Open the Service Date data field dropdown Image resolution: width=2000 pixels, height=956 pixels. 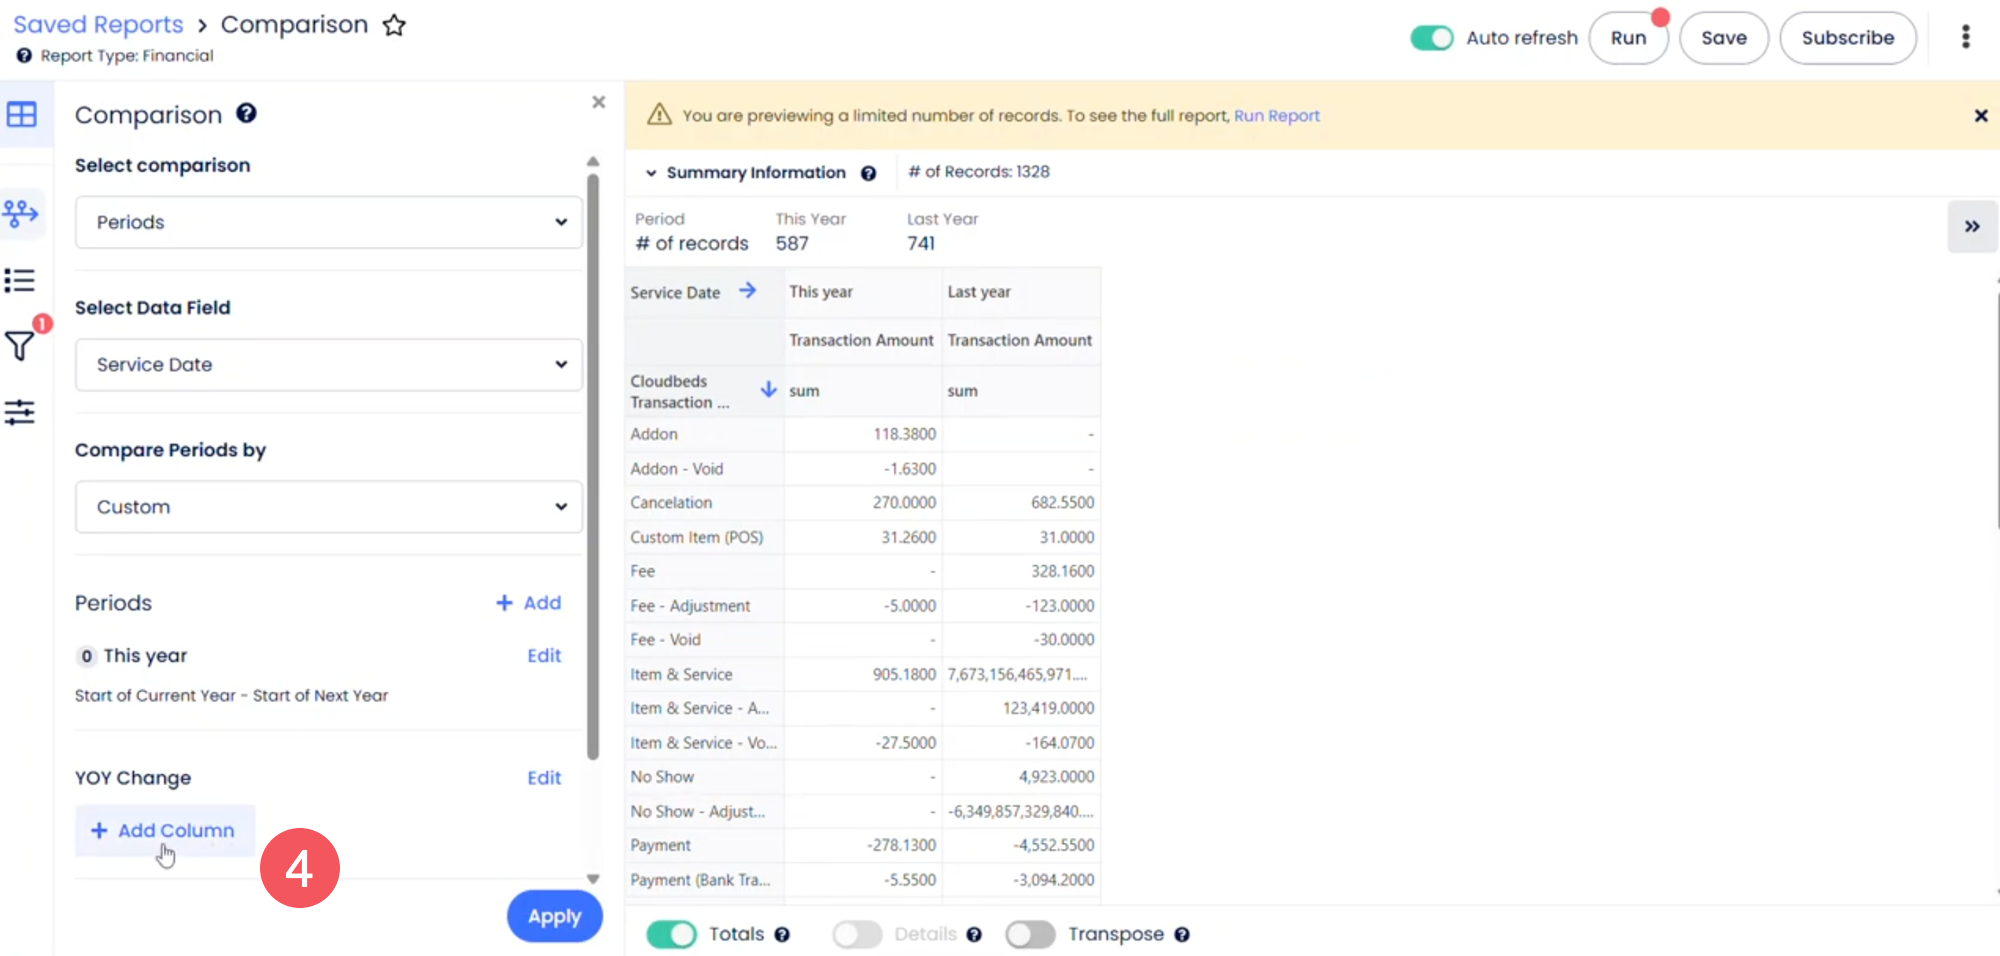[328, 365]
